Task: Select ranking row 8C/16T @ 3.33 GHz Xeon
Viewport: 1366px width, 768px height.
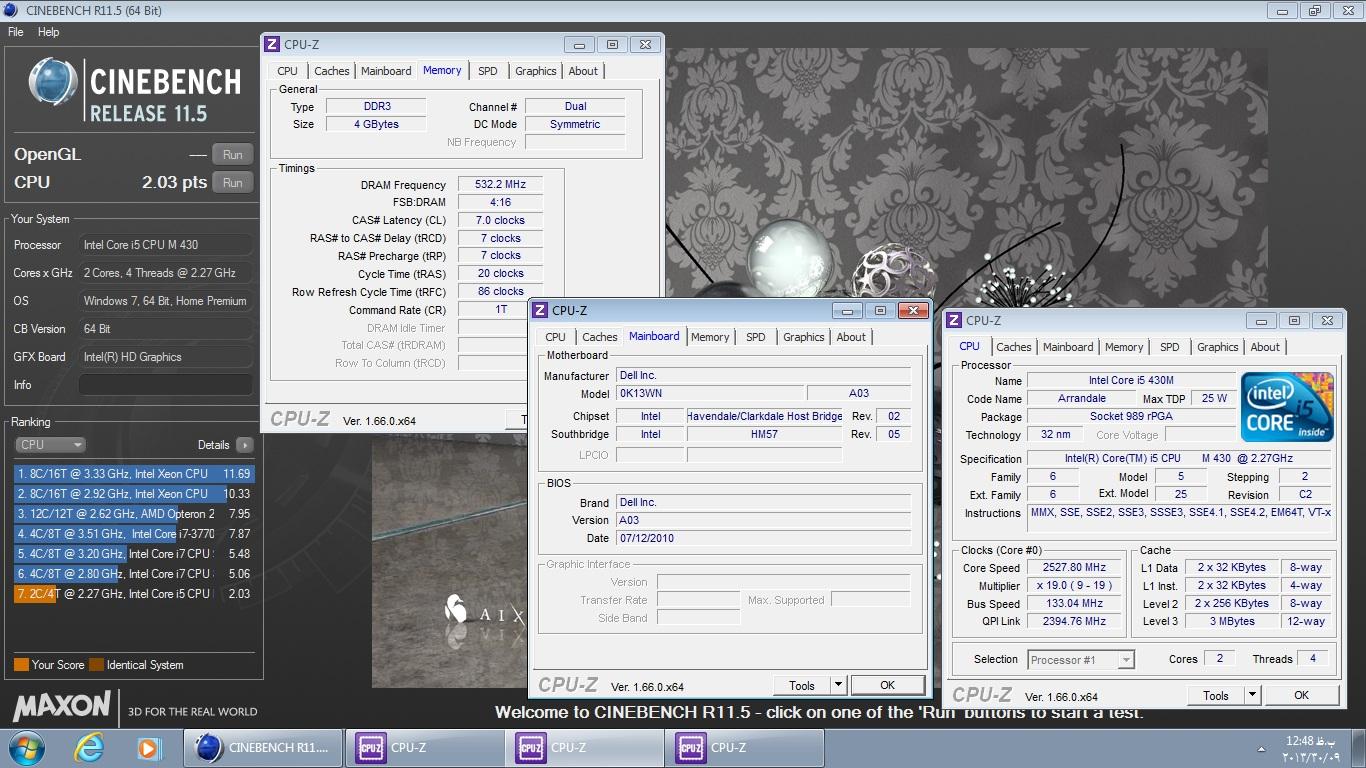Action: pos(134,474)
